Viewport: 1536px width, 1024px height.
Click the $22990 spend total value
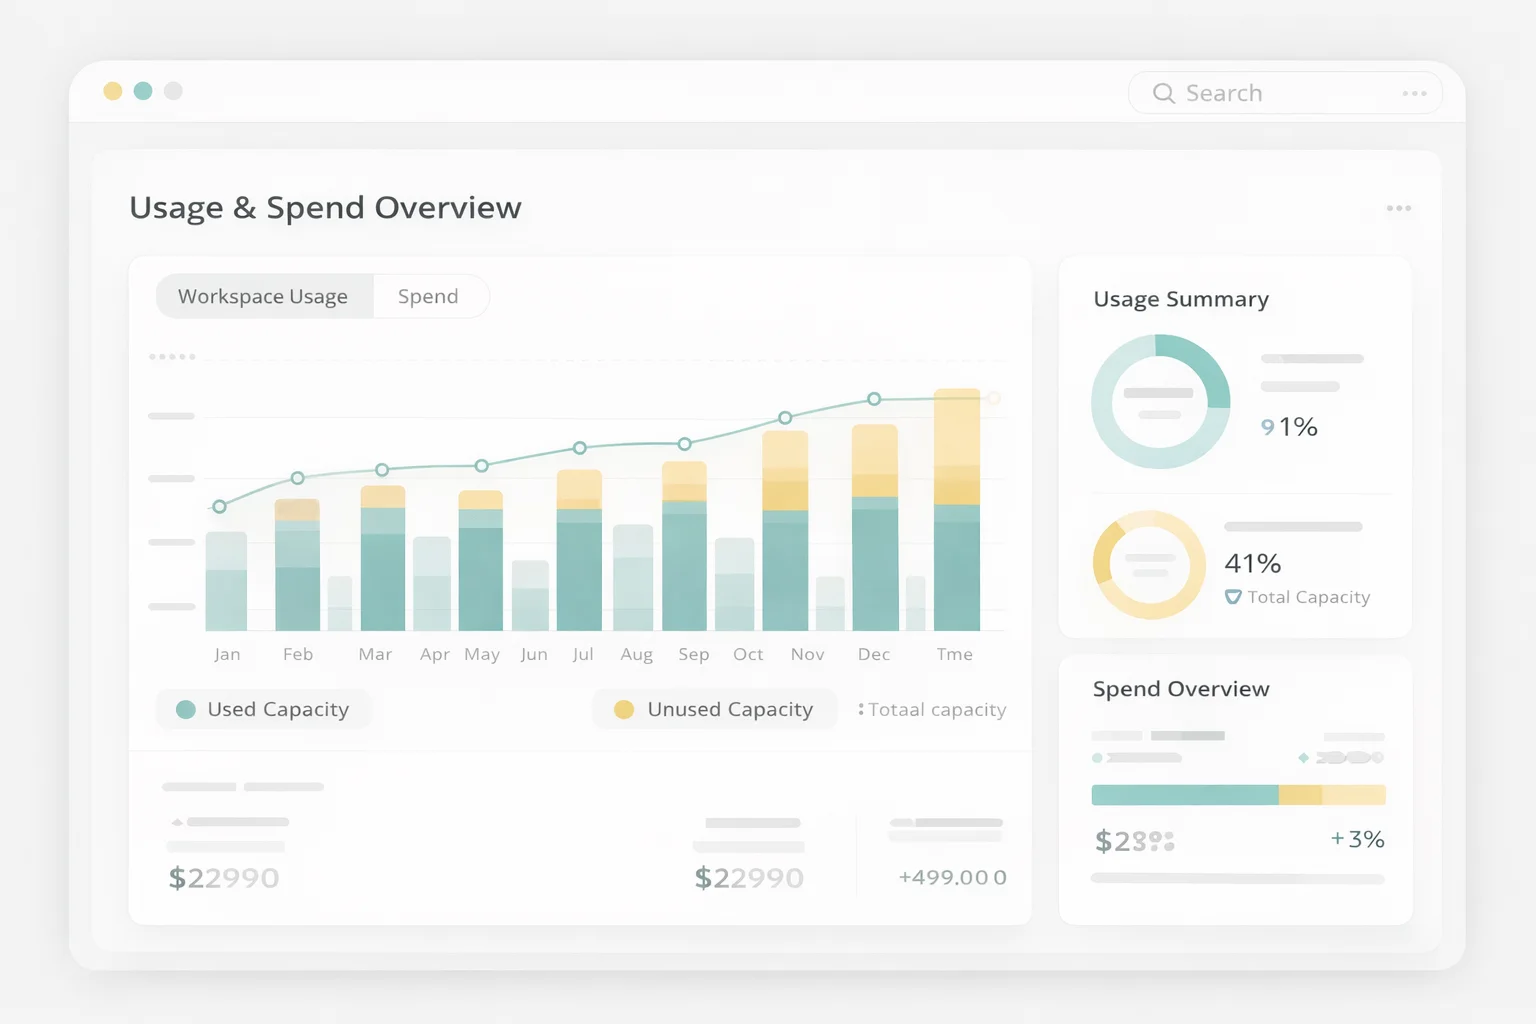click(x=224, y=877)
